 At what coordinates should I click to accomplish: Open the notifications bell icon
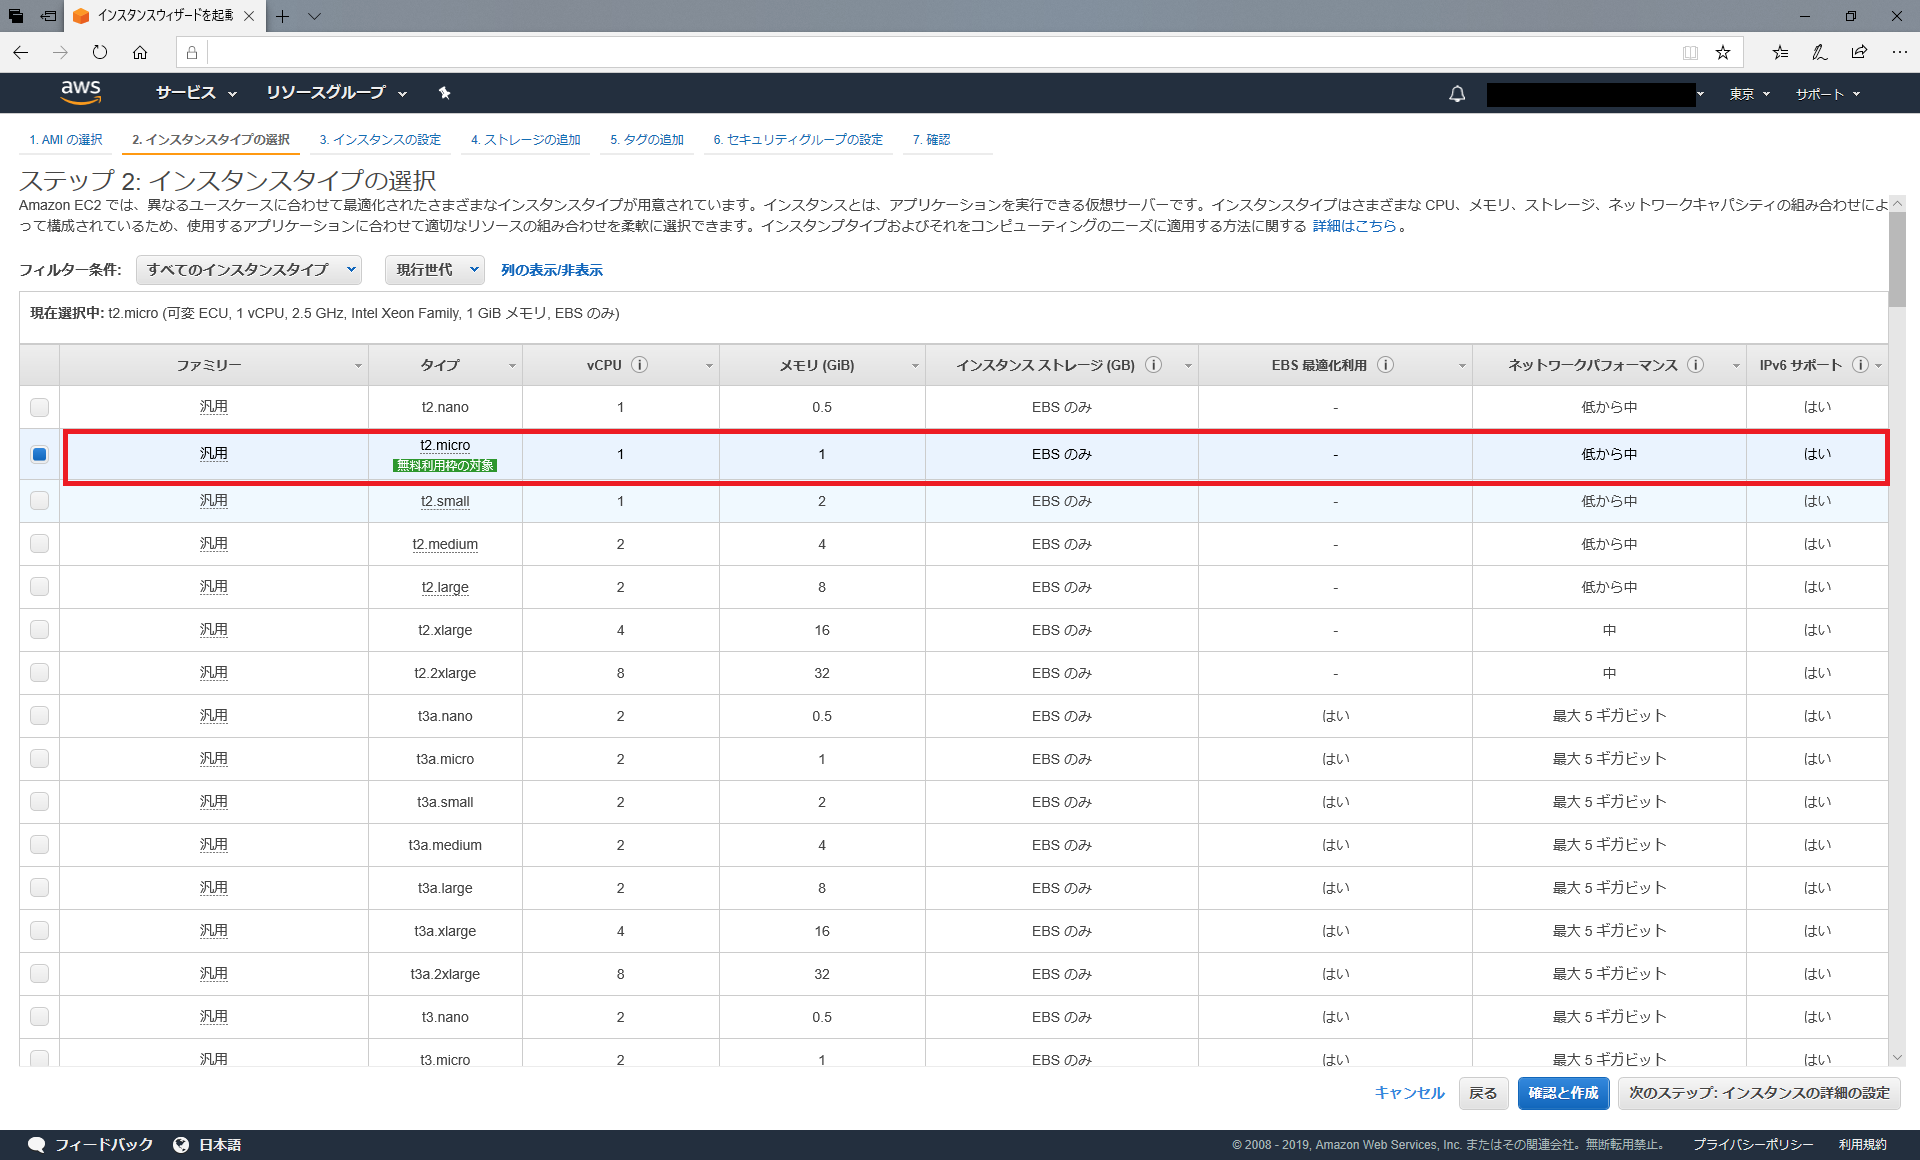click(x=1457, y=94)
